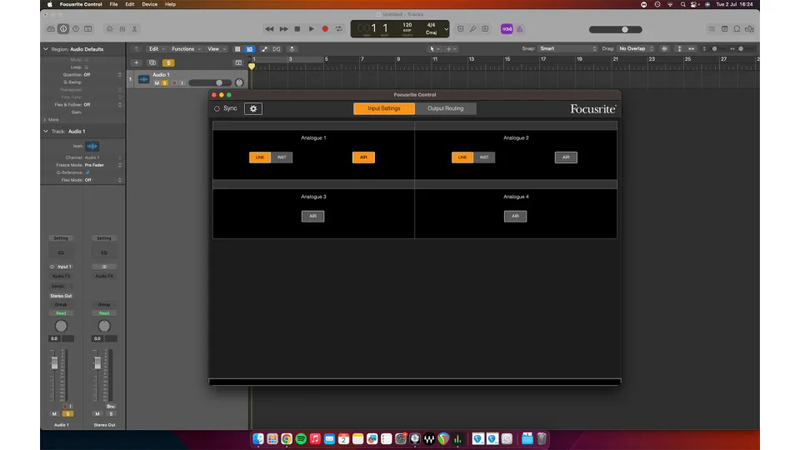Toggle the metronome click button
Image resolution: width=800 pixels, height=450 pixels.
(519, 29)
